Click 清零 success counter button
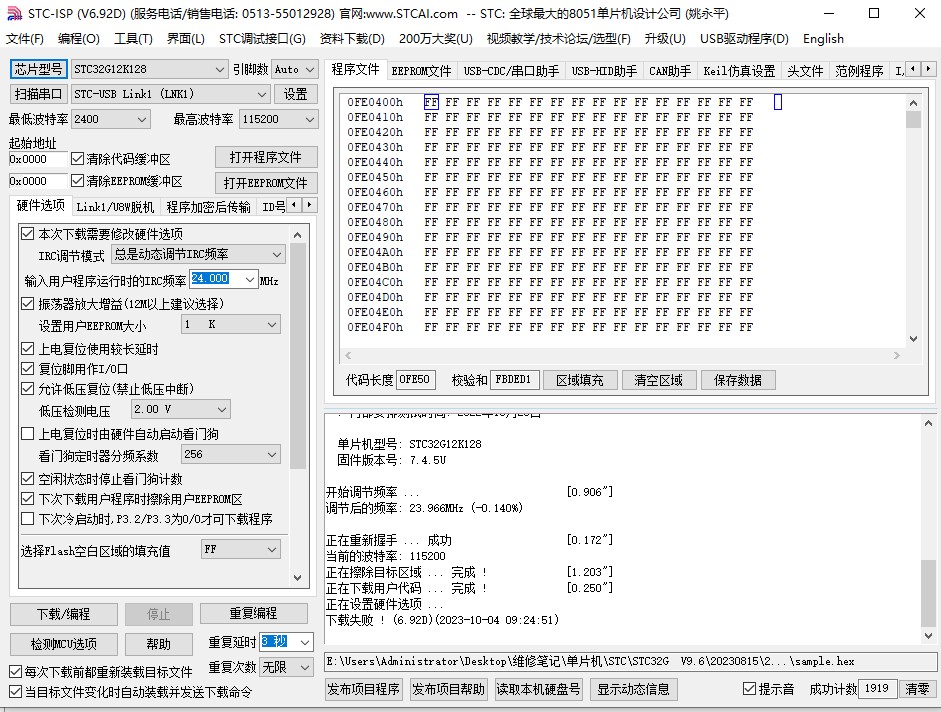 point(917,689)
